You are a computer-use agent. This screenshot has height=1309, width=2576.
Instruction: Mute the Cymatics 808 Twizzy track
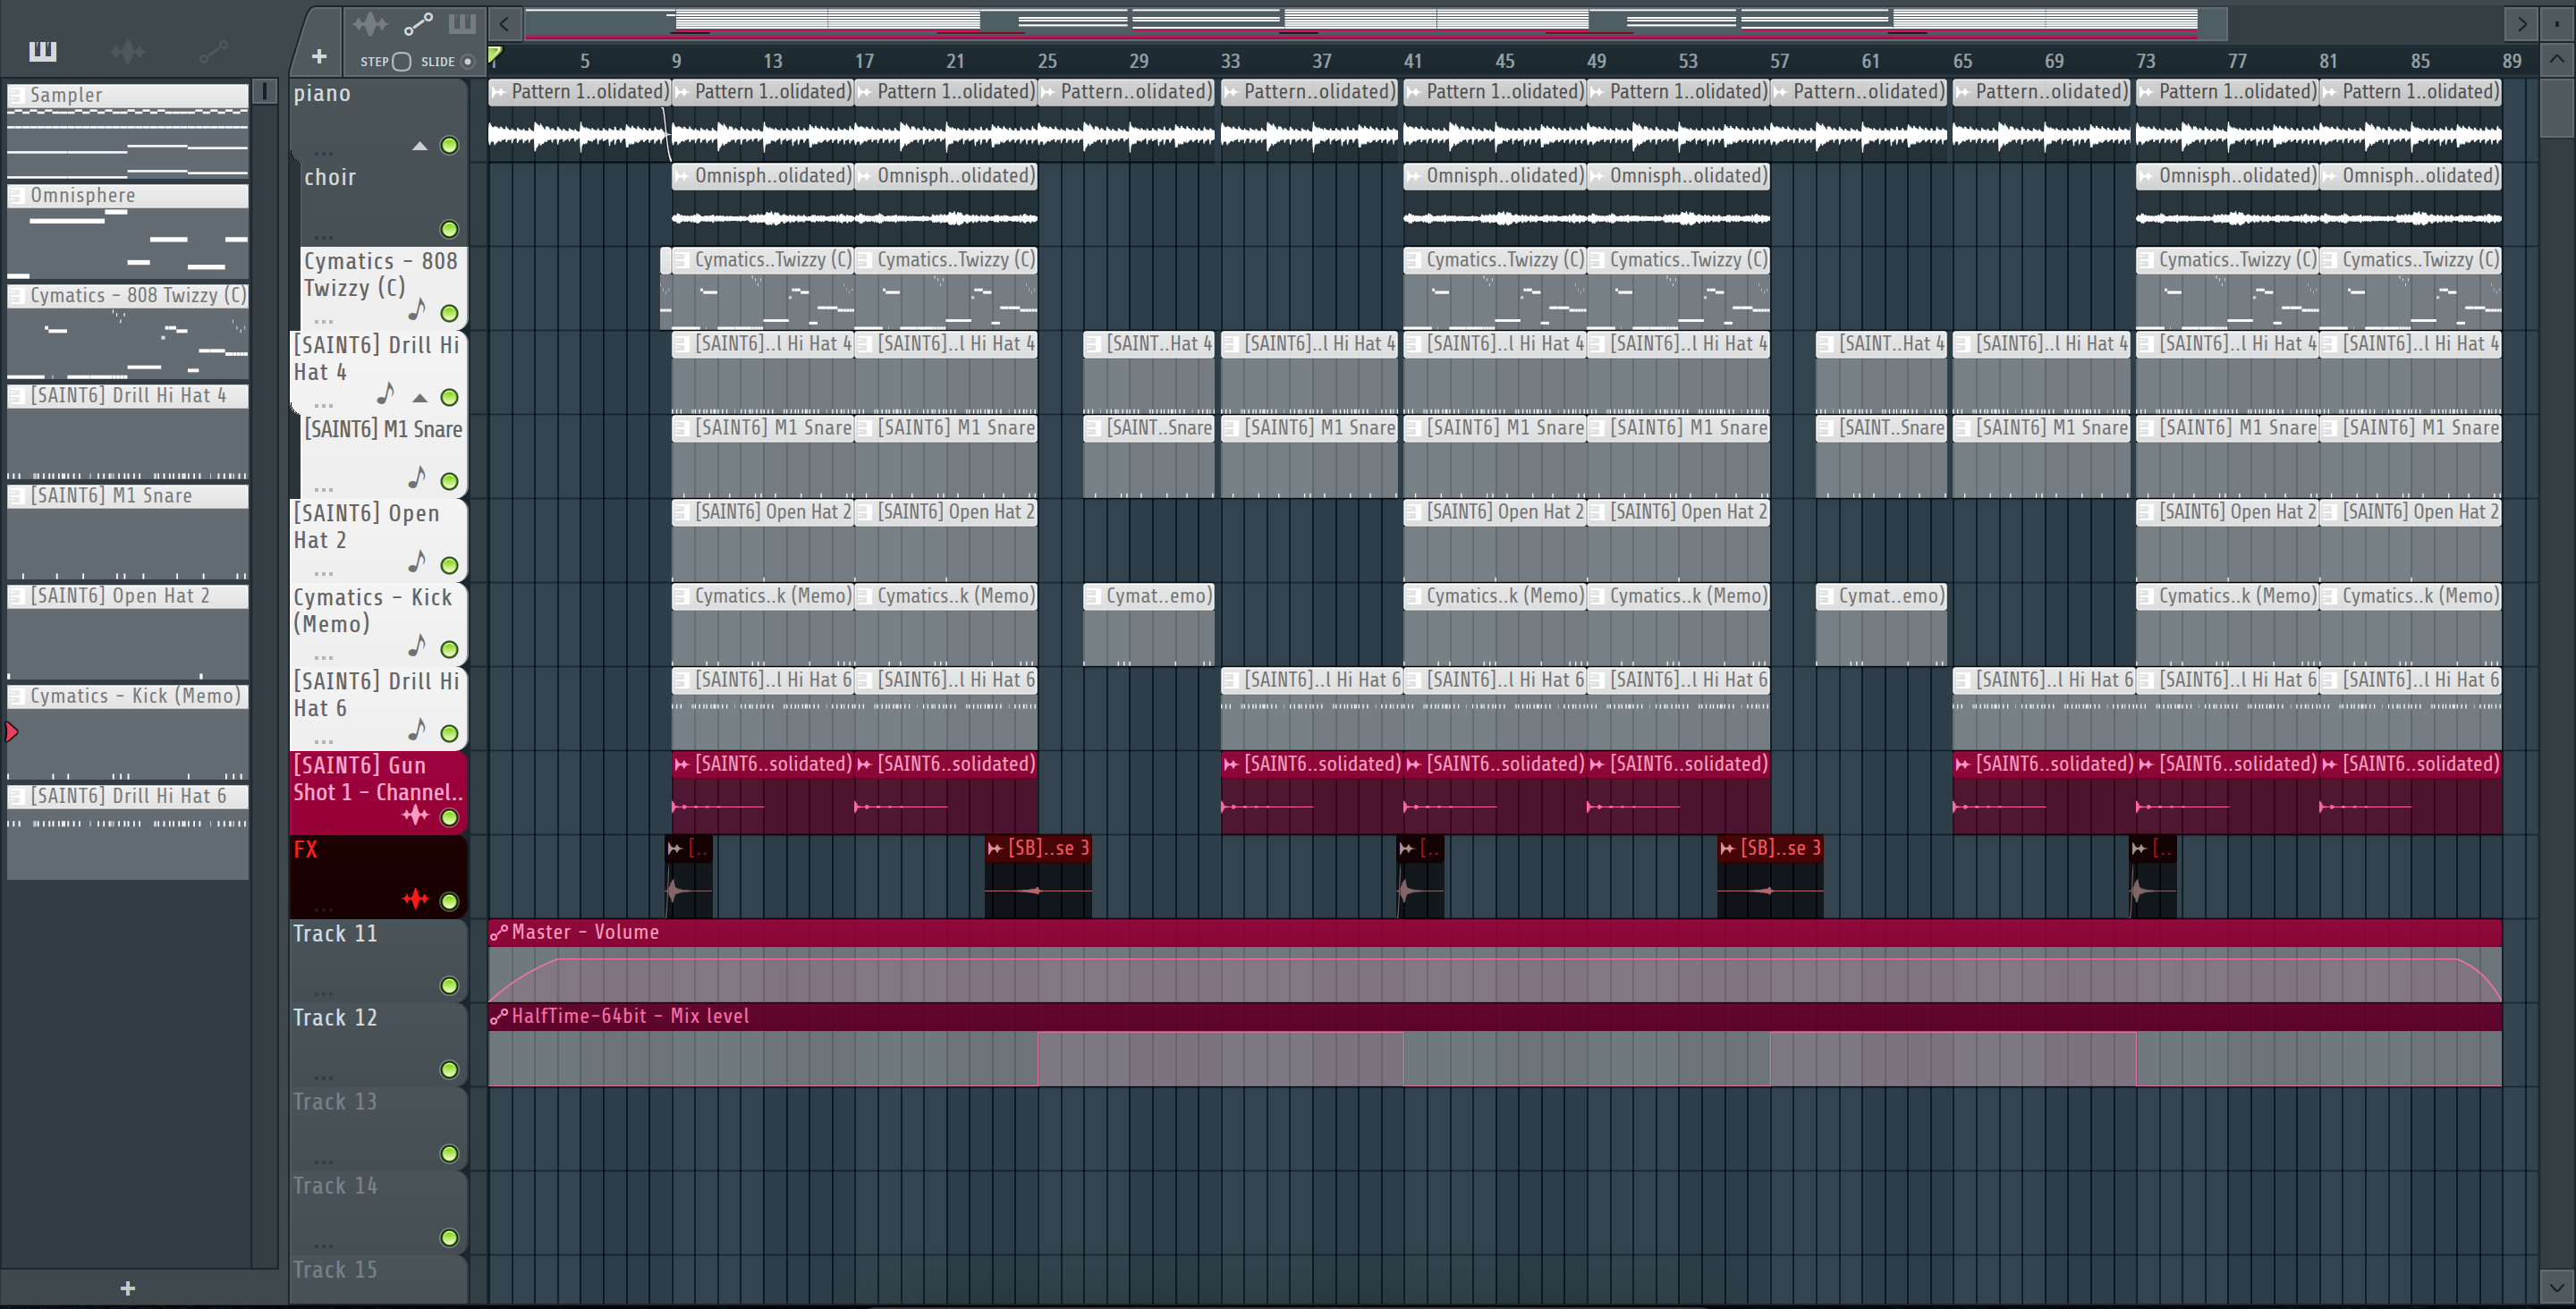(450, 314)
